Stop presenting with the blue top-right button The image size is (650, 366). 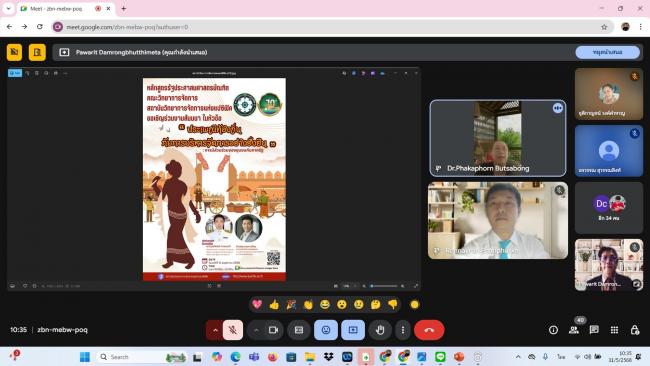pos(607,52)
